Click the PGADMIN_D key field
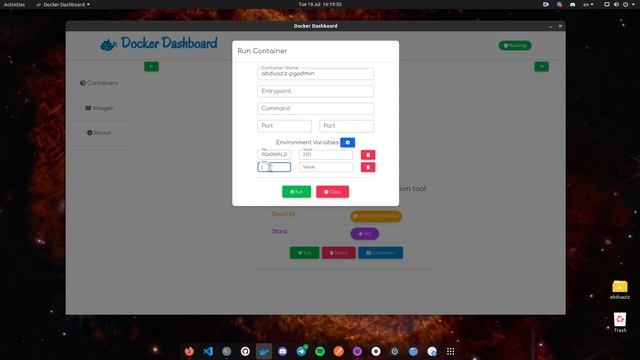Image resolution: width=640 pixels, height=360 pixels. pos(274,155)
